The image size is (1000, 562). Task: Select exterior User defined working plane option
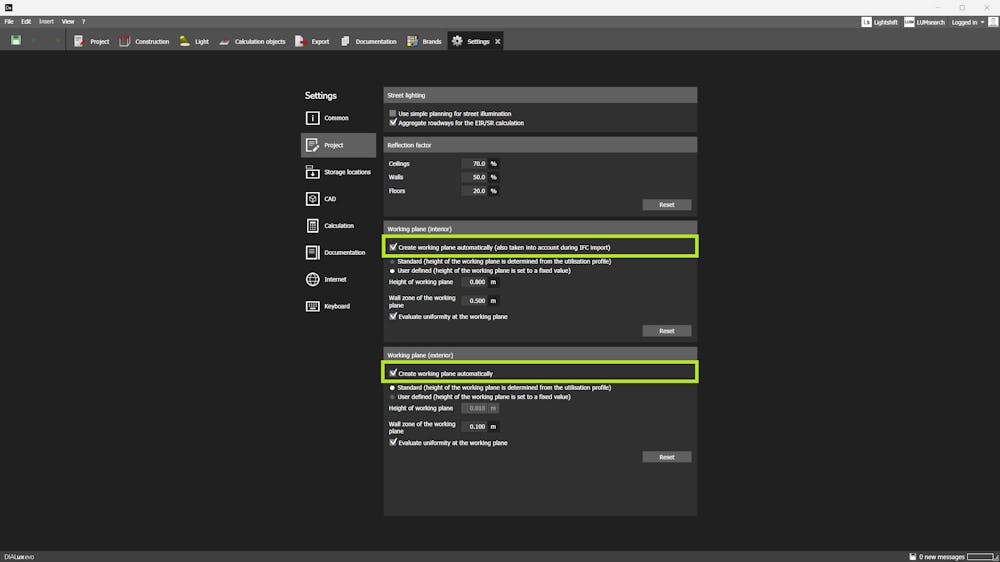click(393, 397)
